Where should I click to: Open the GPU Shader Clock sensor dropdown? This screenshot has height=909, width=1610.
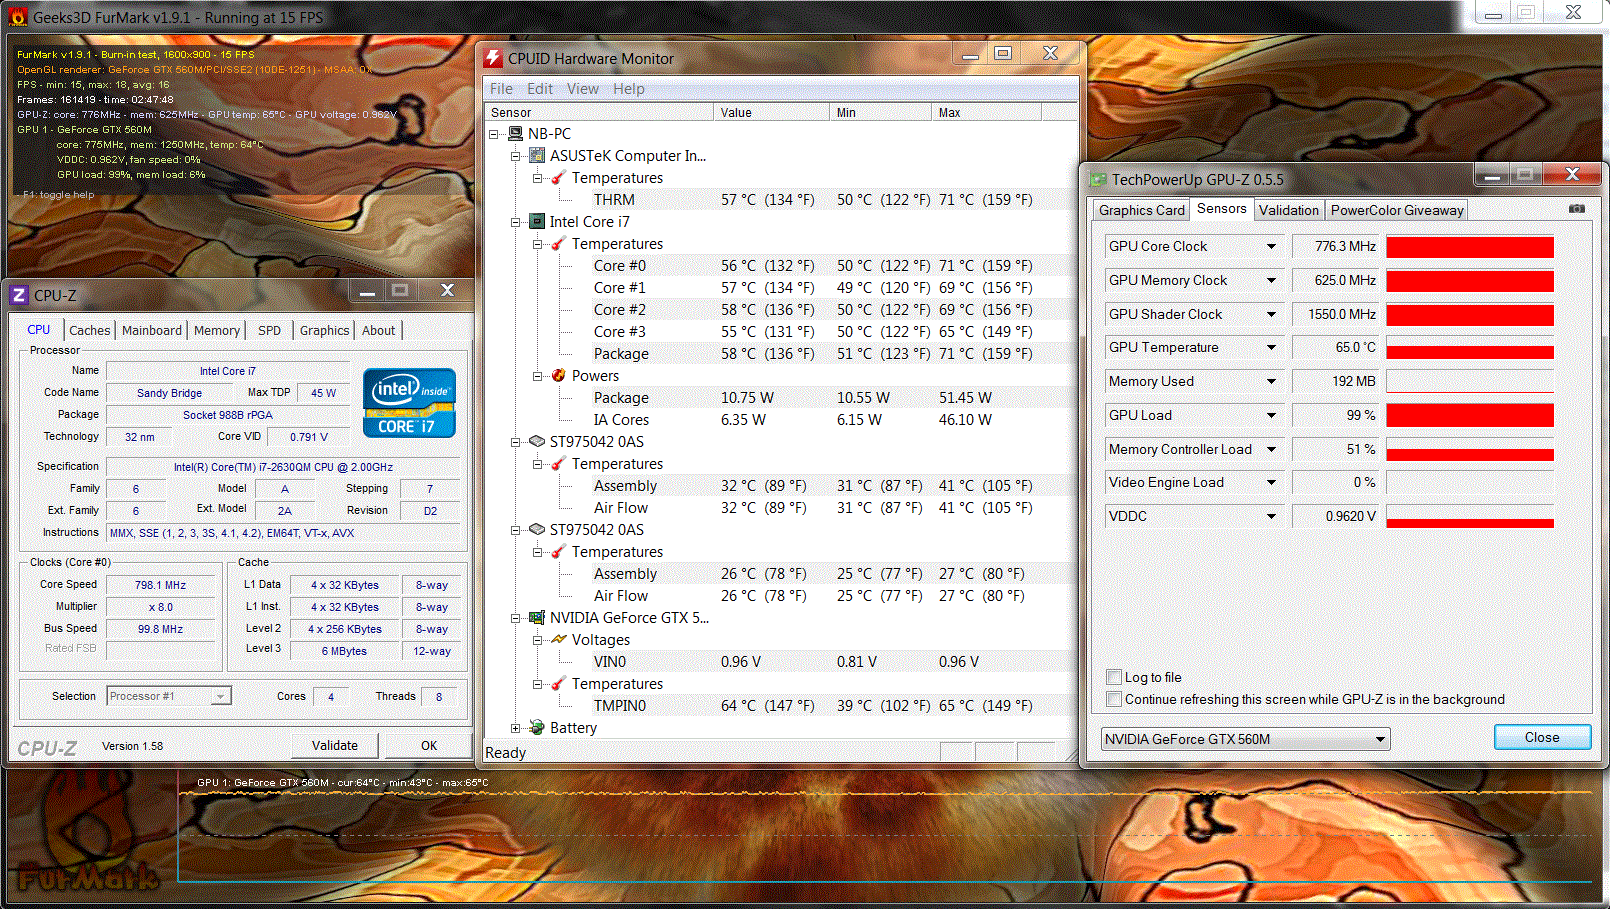pyautogui.click(x=1271, y=314)
